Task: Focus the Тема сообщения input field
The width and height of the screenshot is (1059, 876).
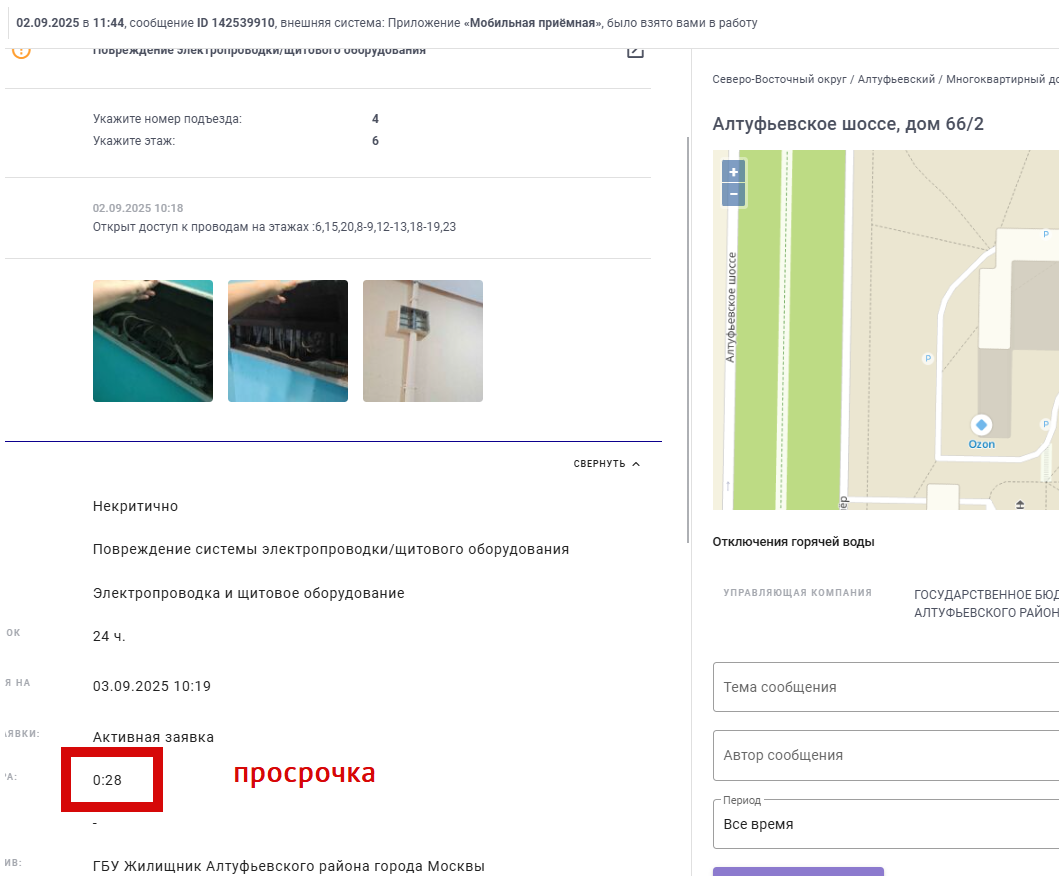Action: pyautogui.click(x=885, y=687)
